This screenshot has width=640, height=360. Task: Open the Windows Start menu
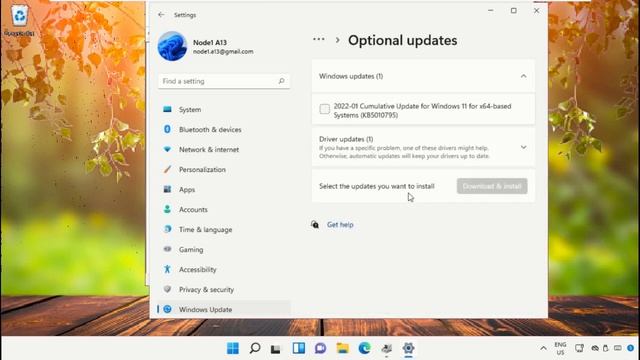click(233, 348)
